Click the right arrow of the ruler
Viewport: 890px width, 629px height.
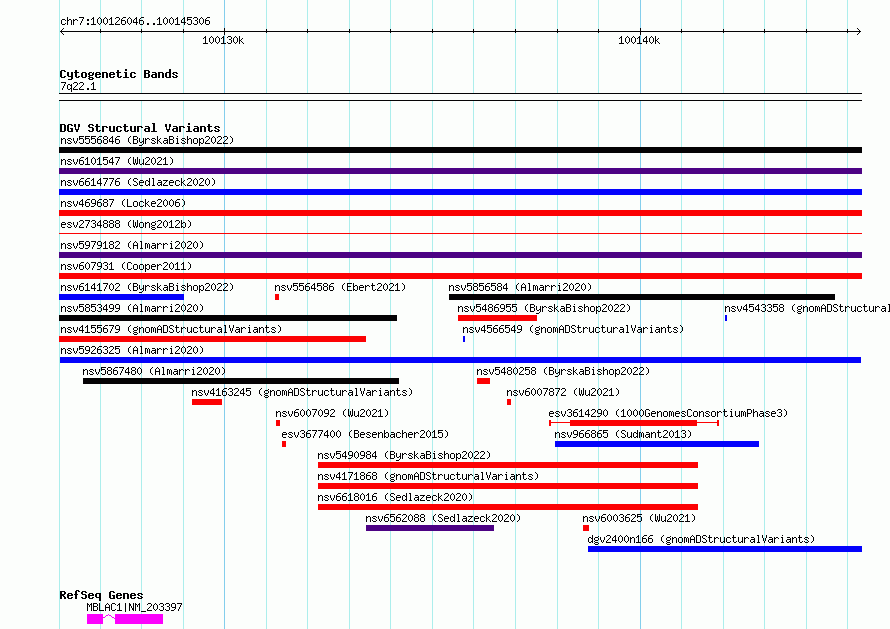858,32
